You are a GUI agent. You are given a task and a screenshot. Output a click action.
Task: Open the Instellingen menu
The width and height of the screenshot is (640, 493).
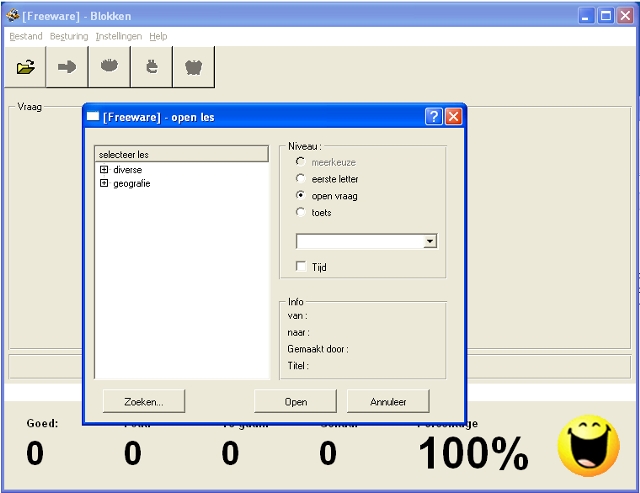[118, 36]
